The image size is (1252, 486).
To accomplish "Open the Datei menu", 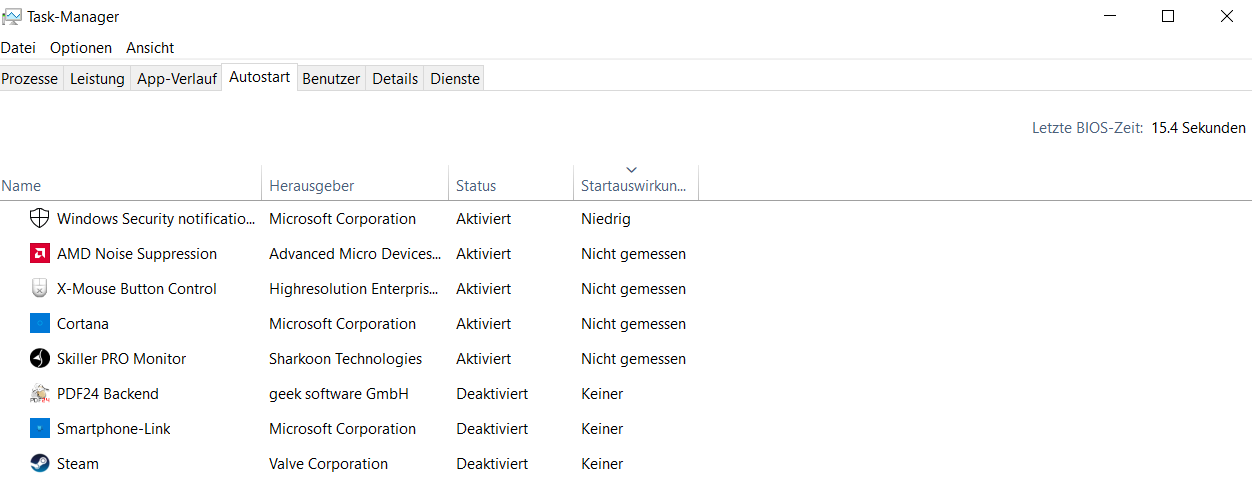I will (x=18, y=48).
